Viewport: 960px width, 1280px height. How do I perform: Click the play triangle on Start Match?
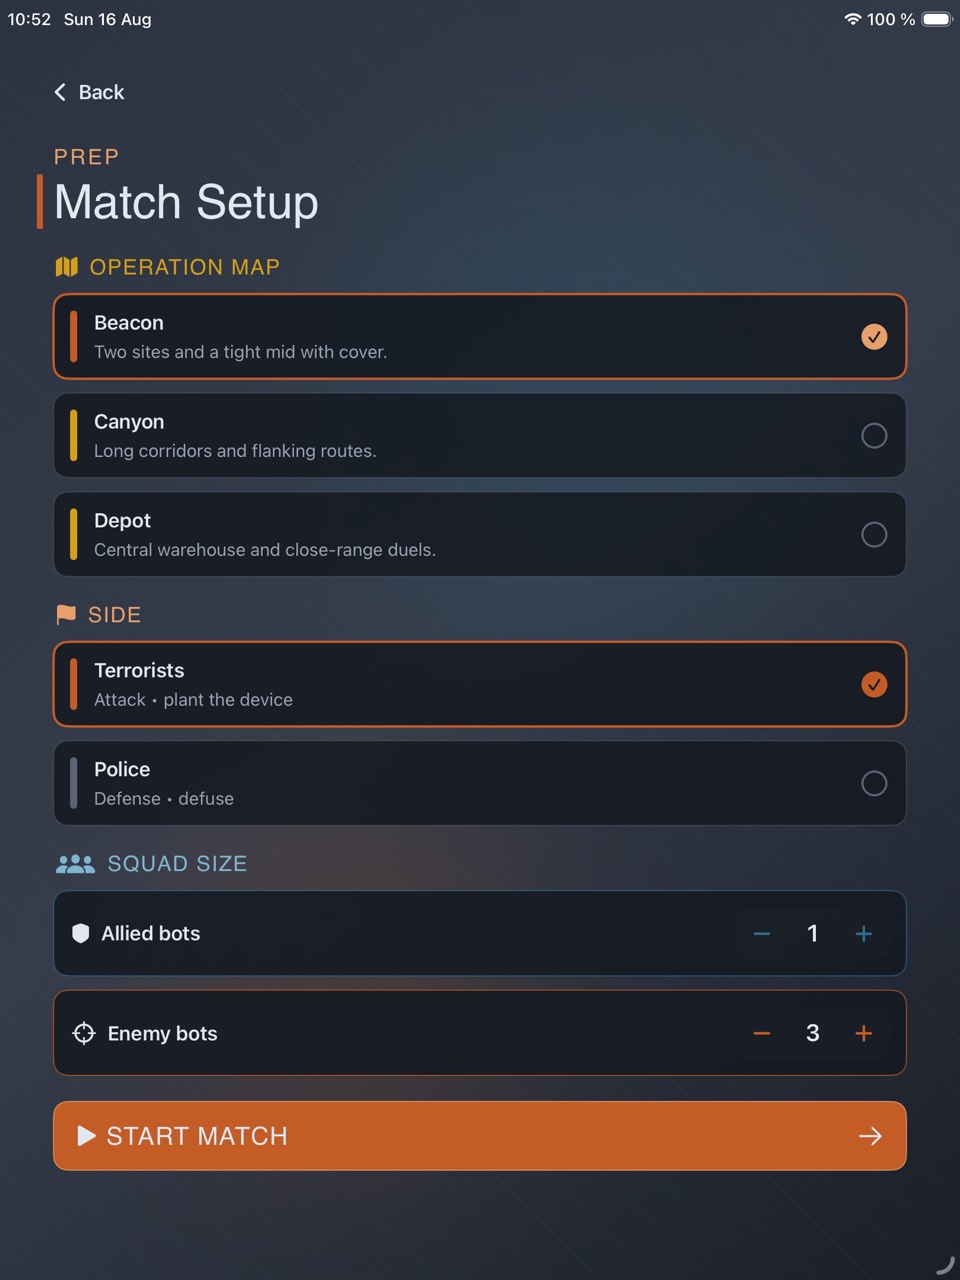pos(87,1135)
